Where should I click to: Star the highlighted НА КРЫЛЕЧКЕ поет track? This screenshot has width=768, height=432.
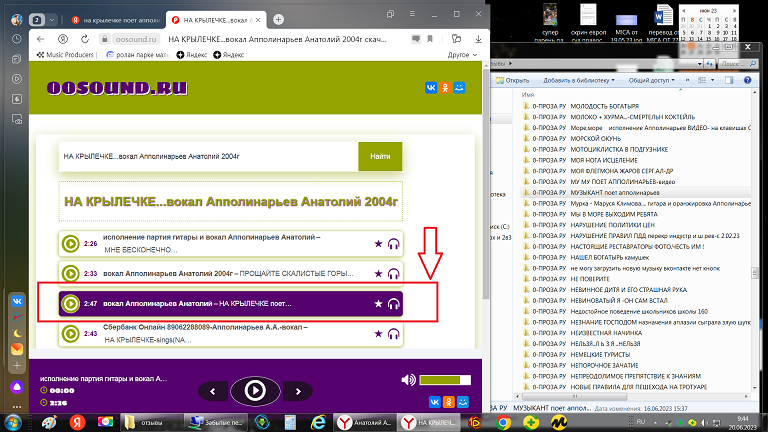tap(378, 304)
